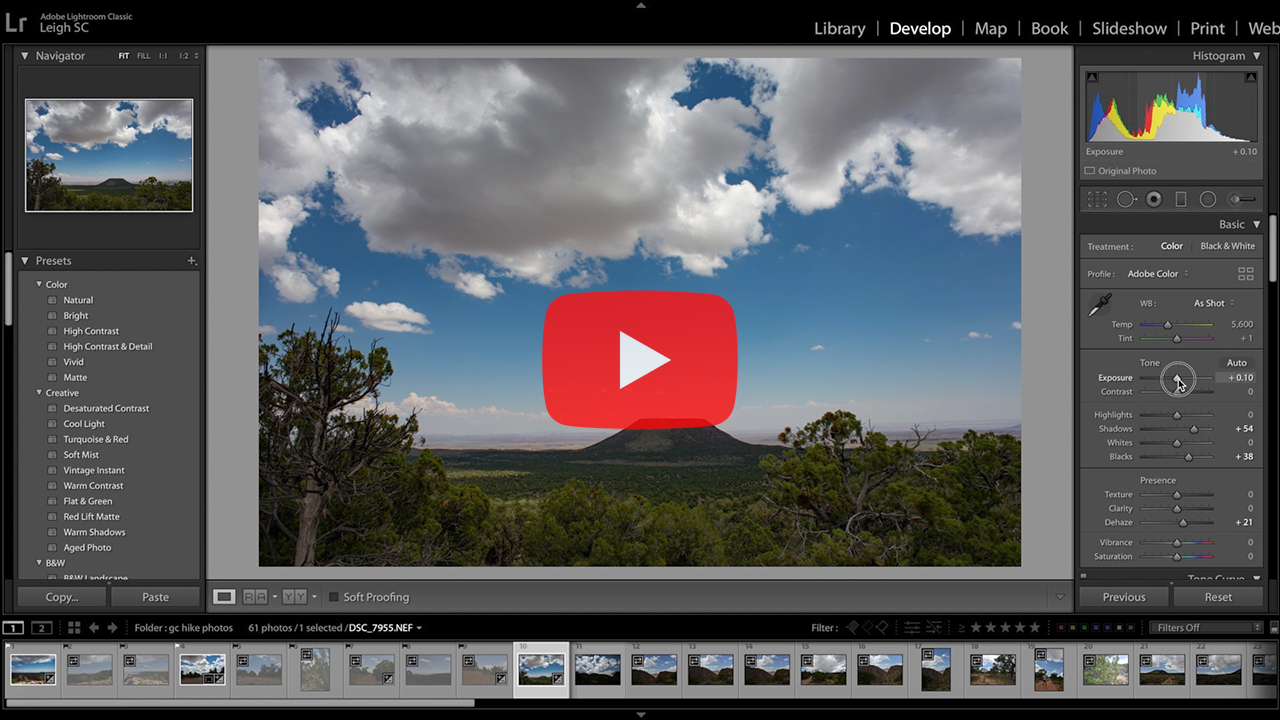Image resolution: width=1280 pixels, height=720 pixels.
Task: Collapse the Color presets group
Action: click(x=40, y=284)
